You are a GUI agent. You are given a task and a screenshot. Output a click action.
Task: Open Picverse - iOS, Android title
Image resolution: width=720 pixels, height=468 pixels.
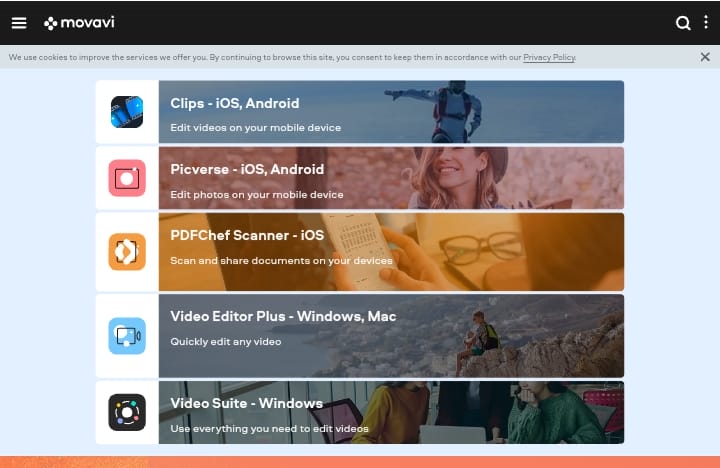[x=247, y=169]
